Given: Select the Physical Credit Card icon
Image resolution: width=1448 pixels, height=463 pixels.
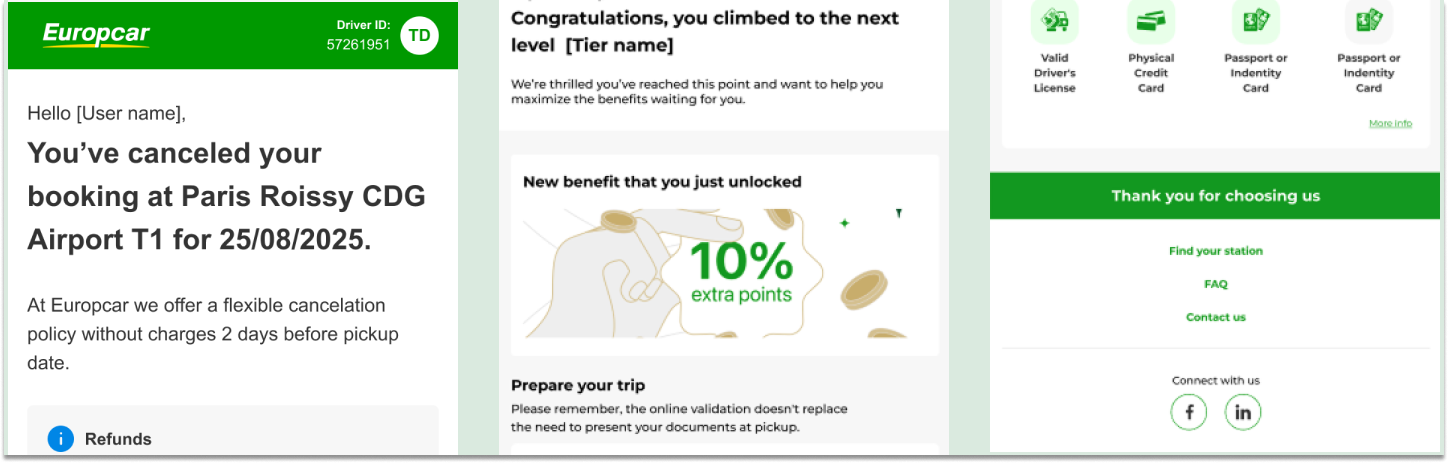Looking at the screenshot, I should 1151,20.
